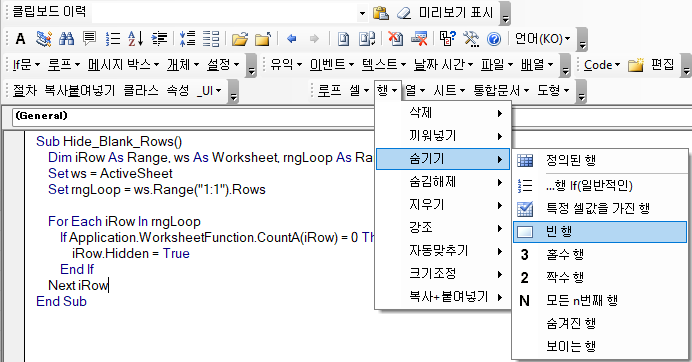Click the numbered lines list icon
692x362 pixels.
coord(113,39)
